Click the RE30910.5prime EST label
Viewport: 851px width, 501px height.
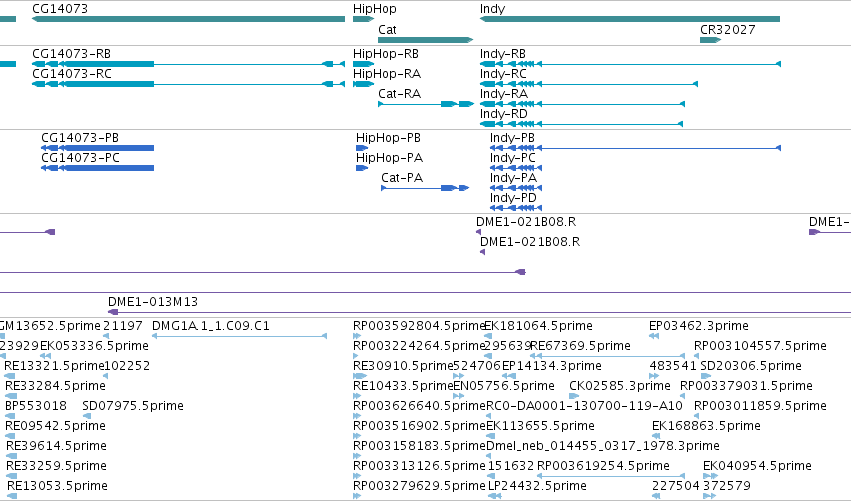coord(403,366)
